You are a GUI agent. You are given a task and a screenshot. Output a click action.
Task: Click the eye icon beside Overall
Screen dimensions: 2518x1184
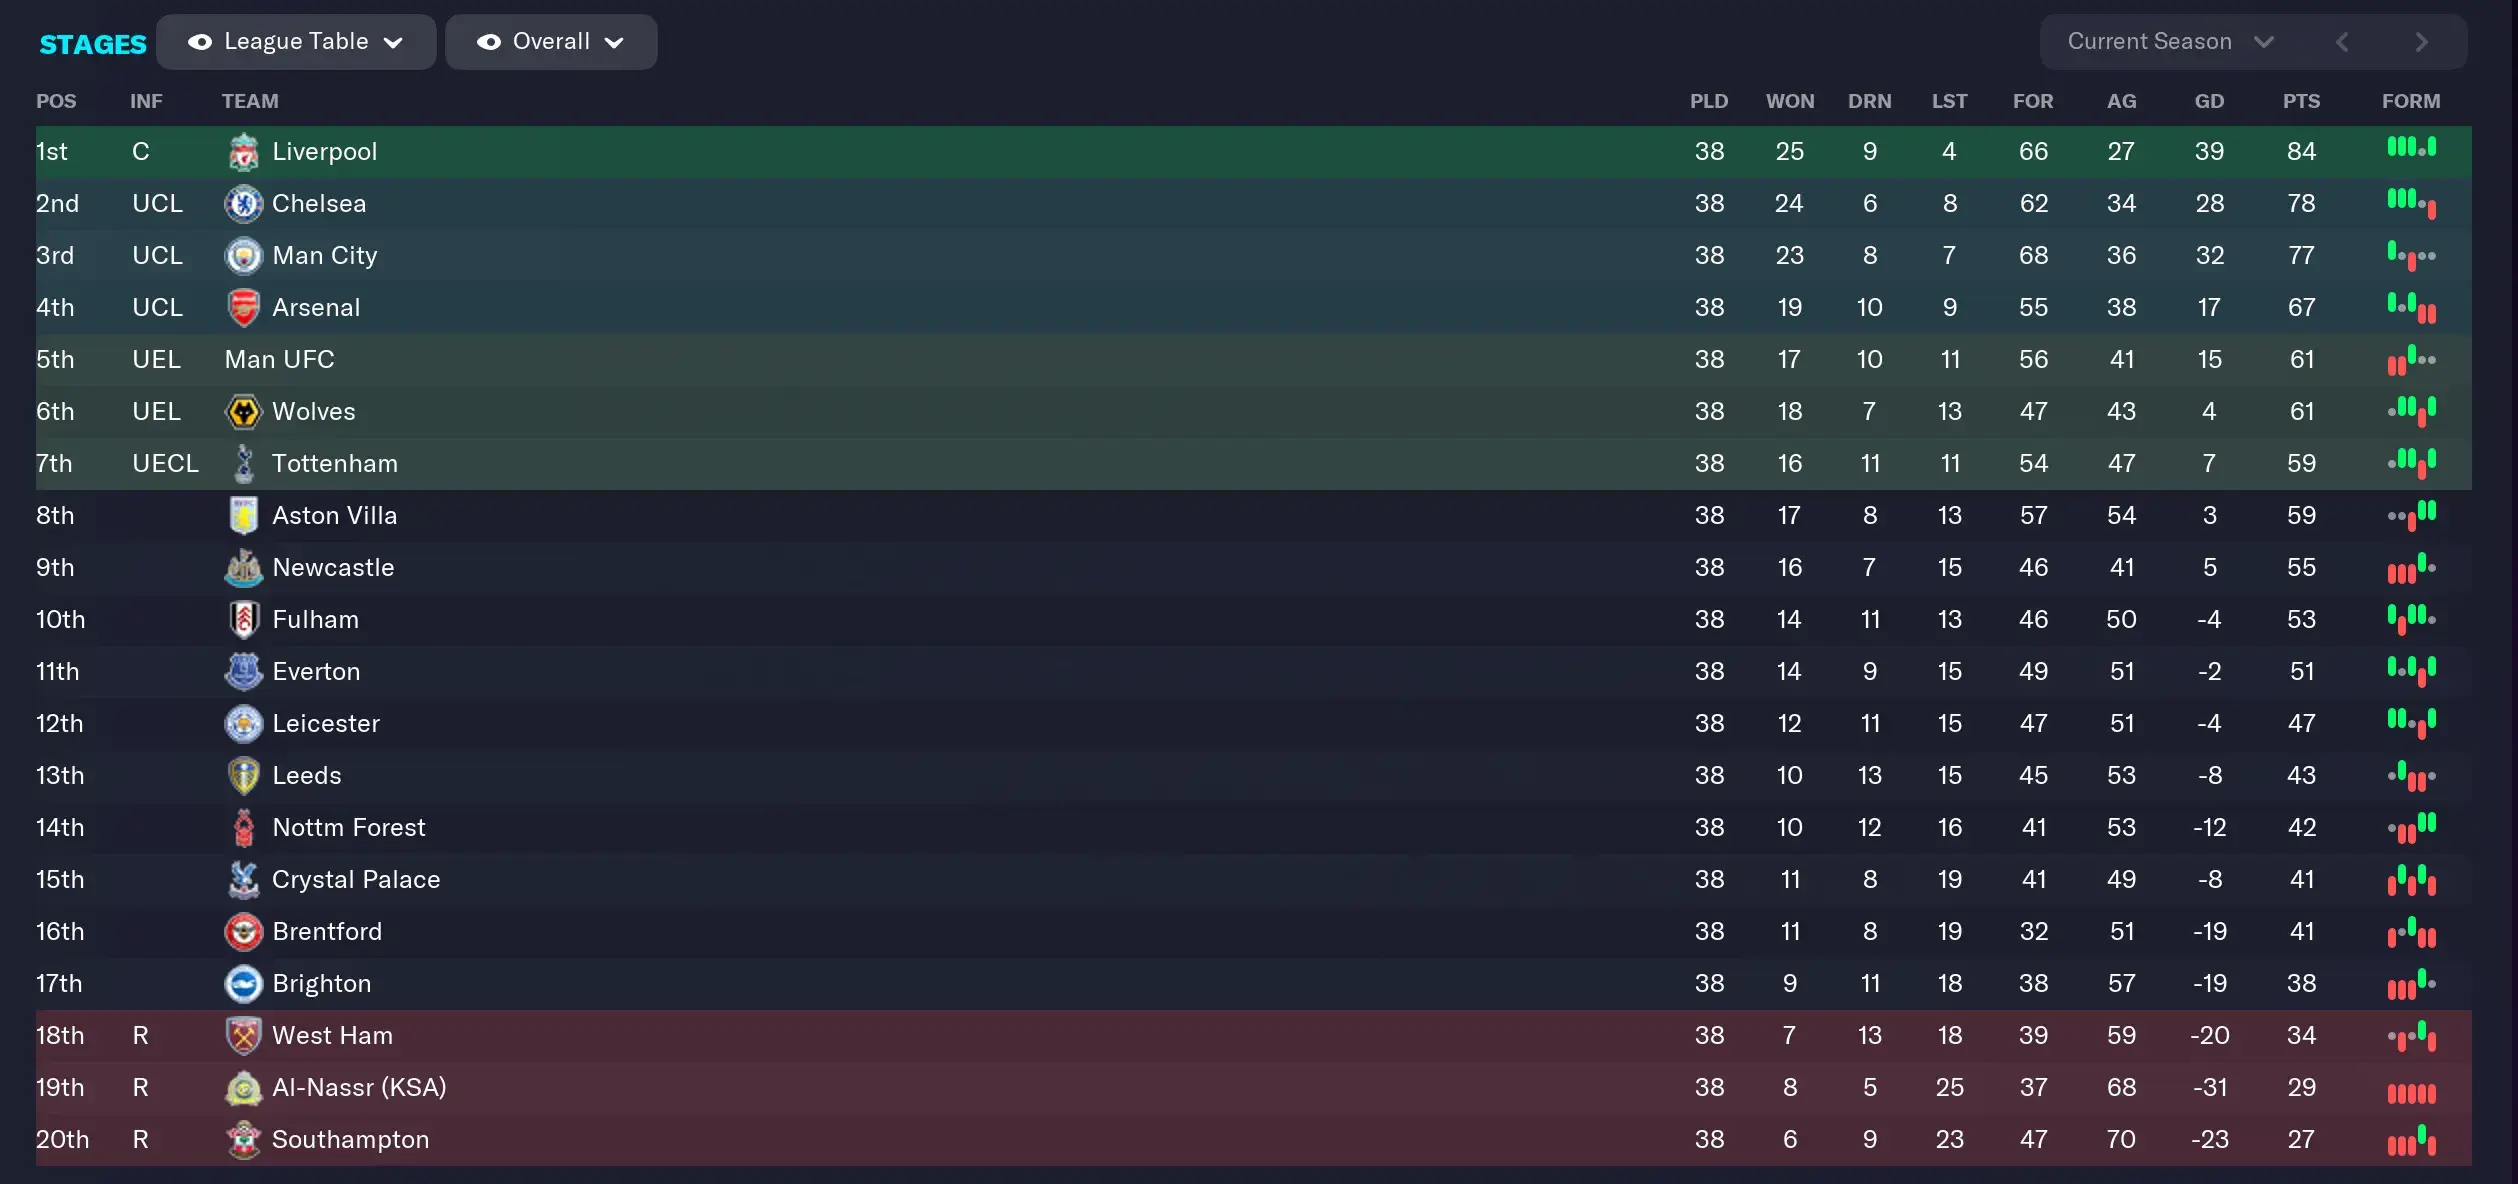point(489,42)
